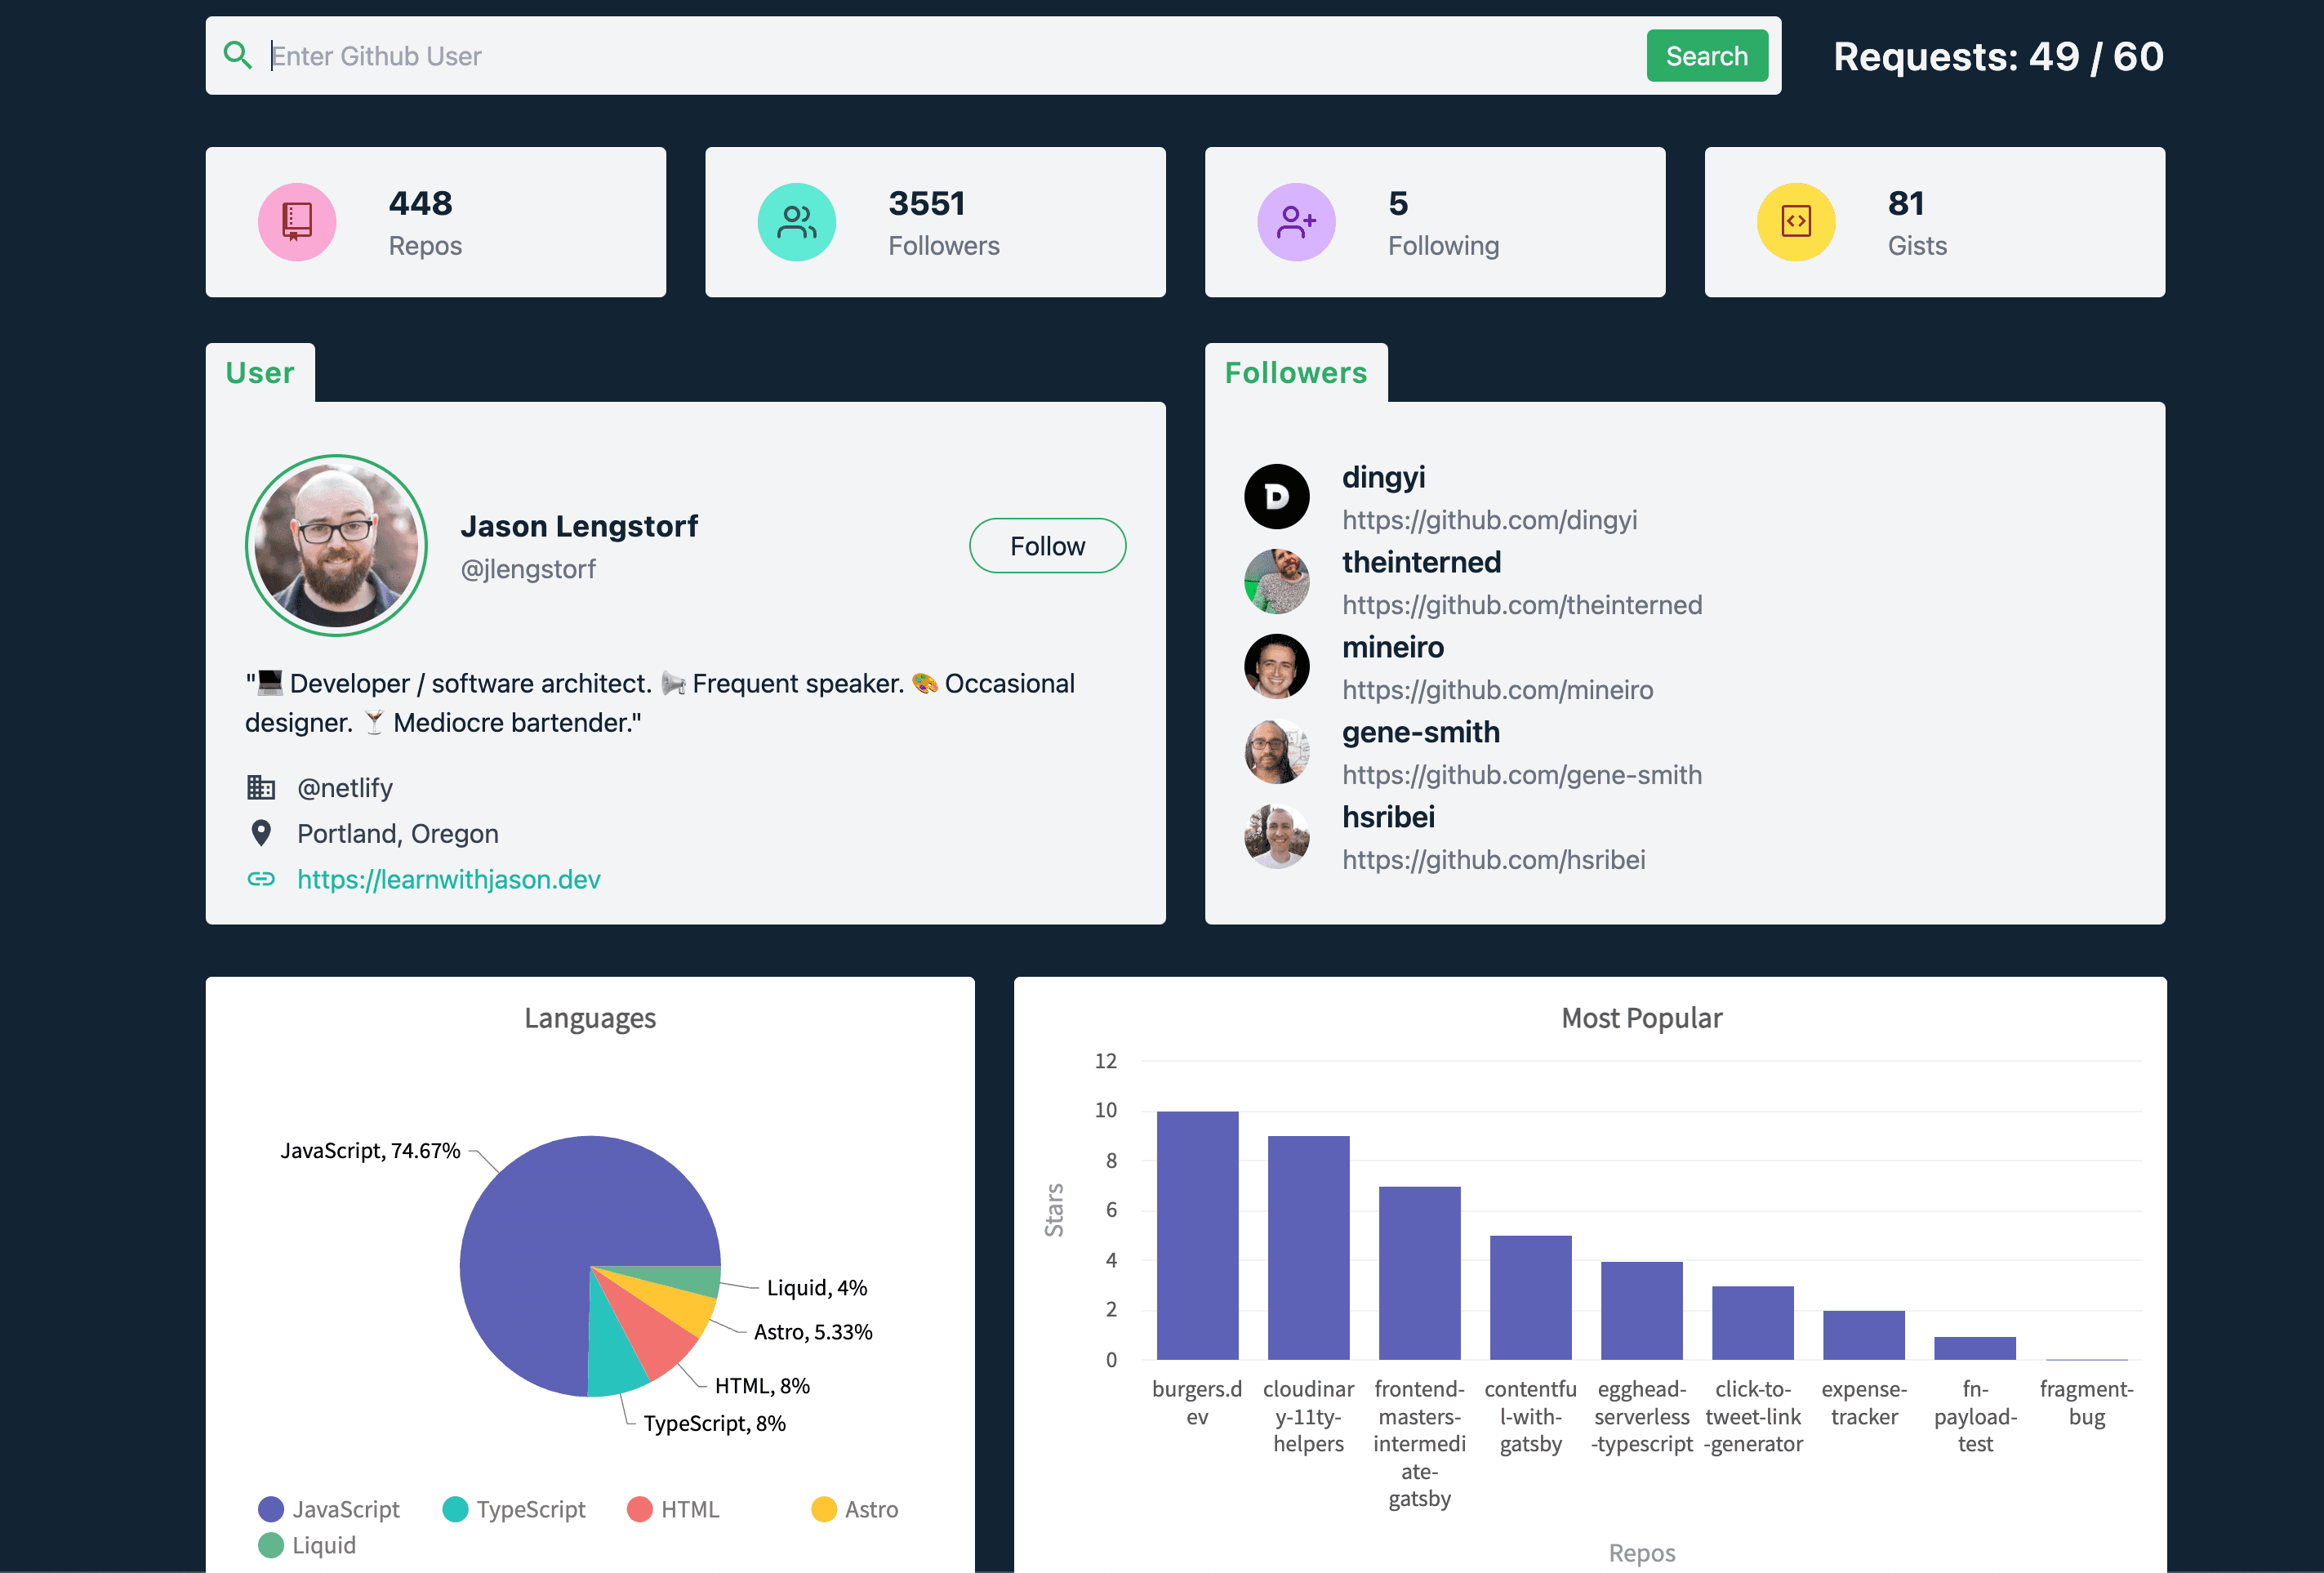2324x1573 pixels.
Task: Click the link chain icon beside learnwithjason.dev
Action: tap(261, 879)
